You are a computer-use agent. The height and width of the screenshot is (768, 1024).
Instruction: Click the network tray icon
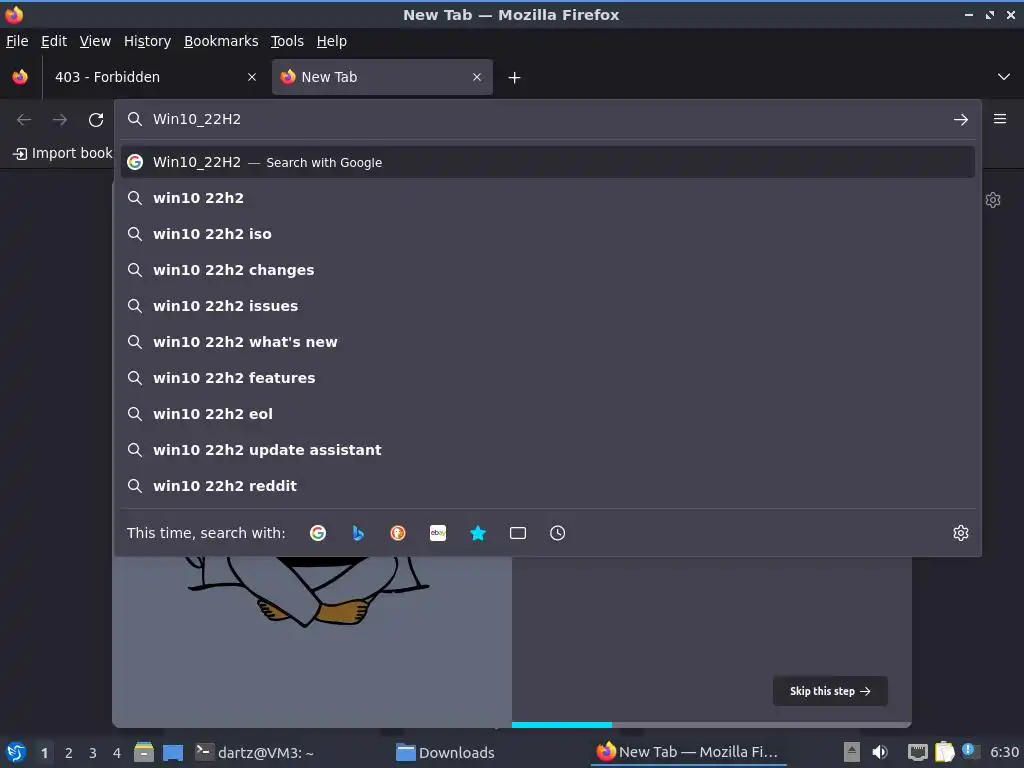point(918,752)
